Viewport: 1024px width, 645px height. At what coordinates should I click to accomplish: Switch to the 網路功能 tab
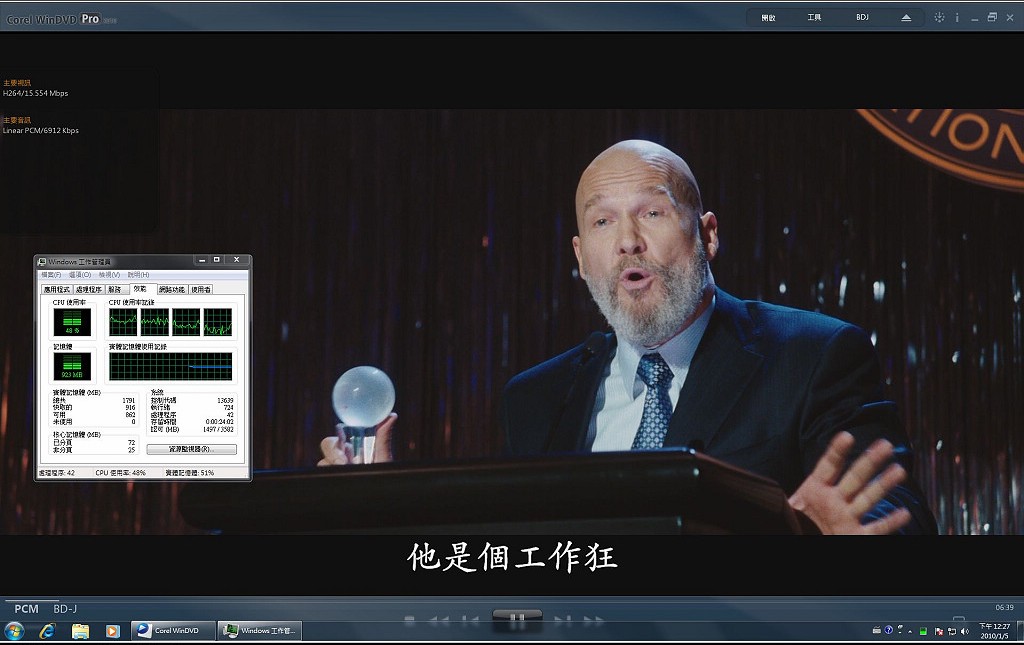pyautogui.click(x=172, y=290)
